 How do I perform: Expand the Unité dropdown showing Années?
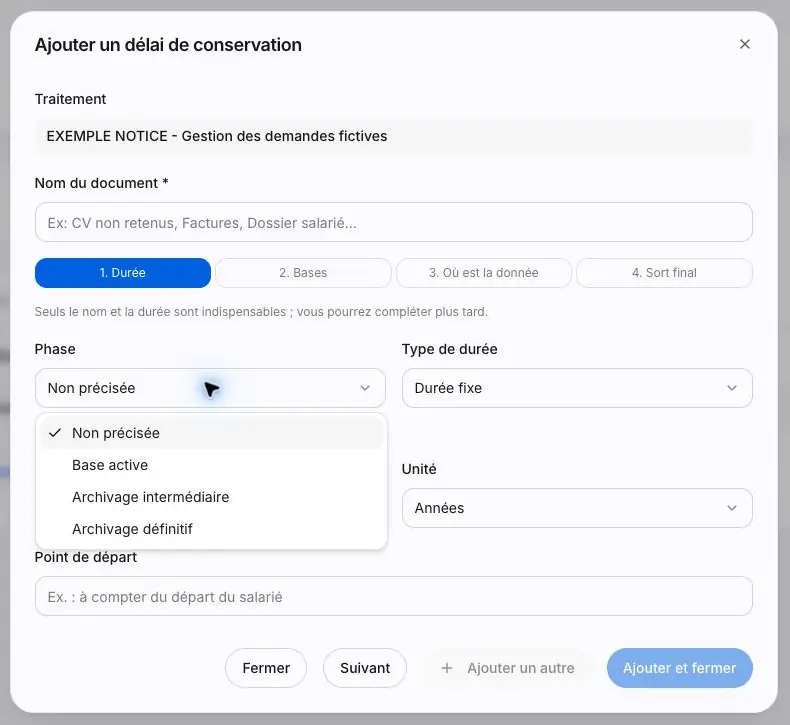pyautogui.click(x=577, y=507)
